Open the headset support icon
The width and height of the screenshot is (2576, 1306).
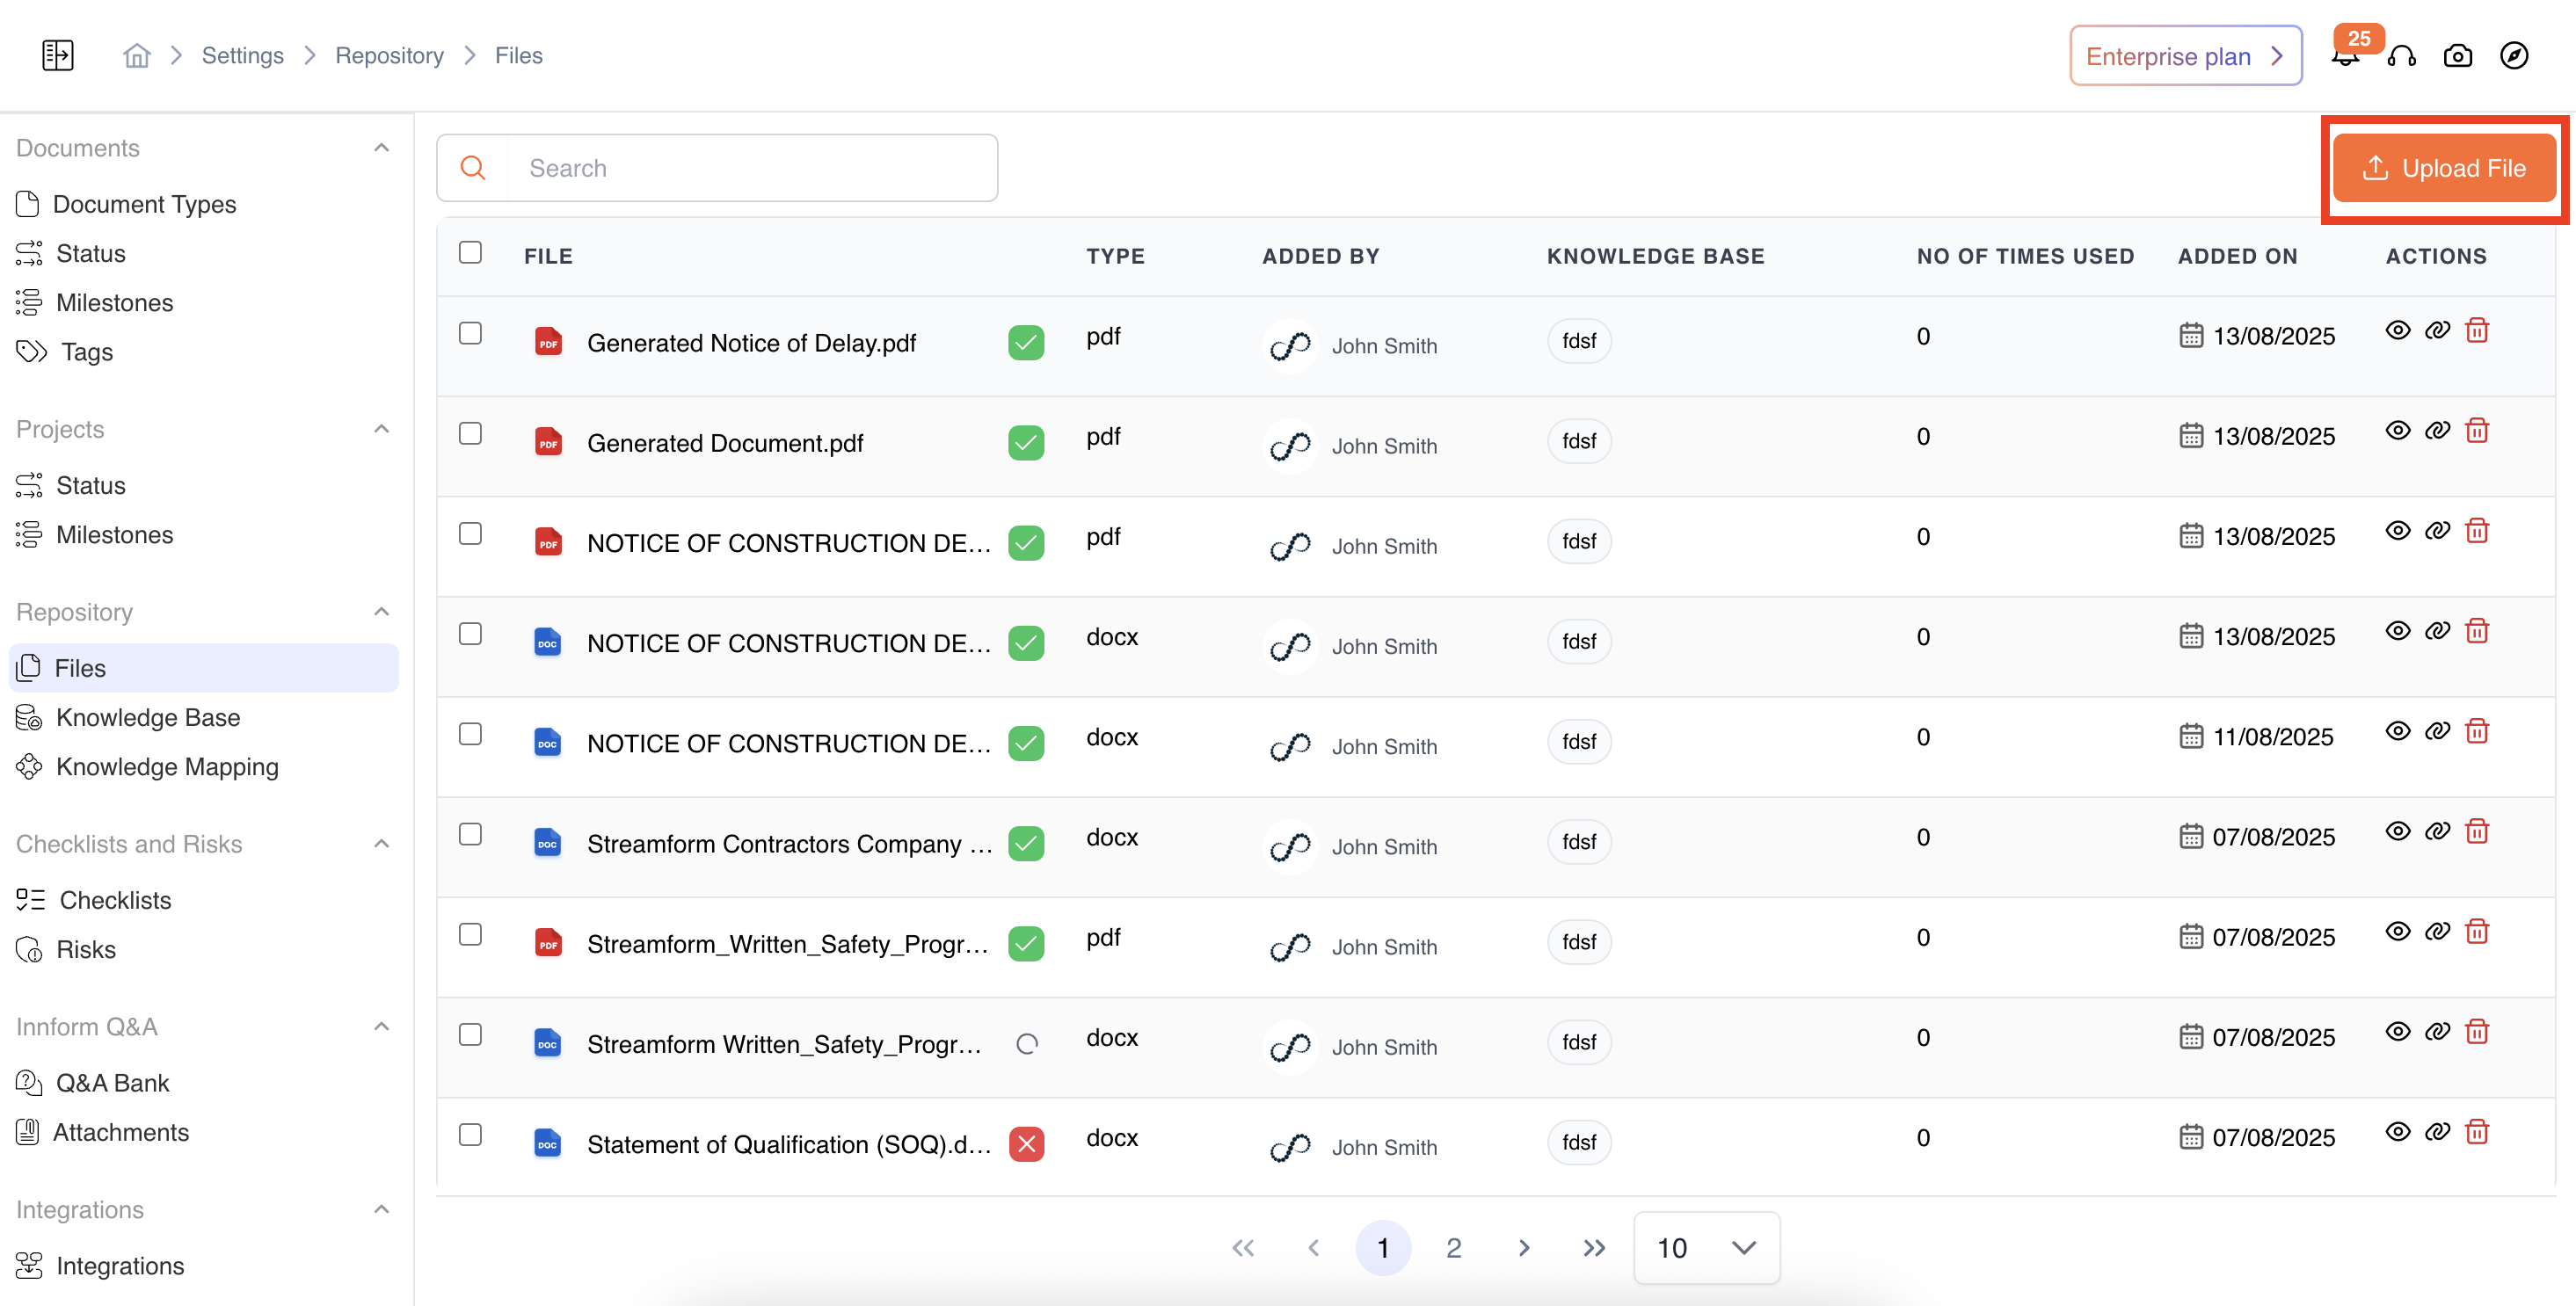coord(2401,56)
